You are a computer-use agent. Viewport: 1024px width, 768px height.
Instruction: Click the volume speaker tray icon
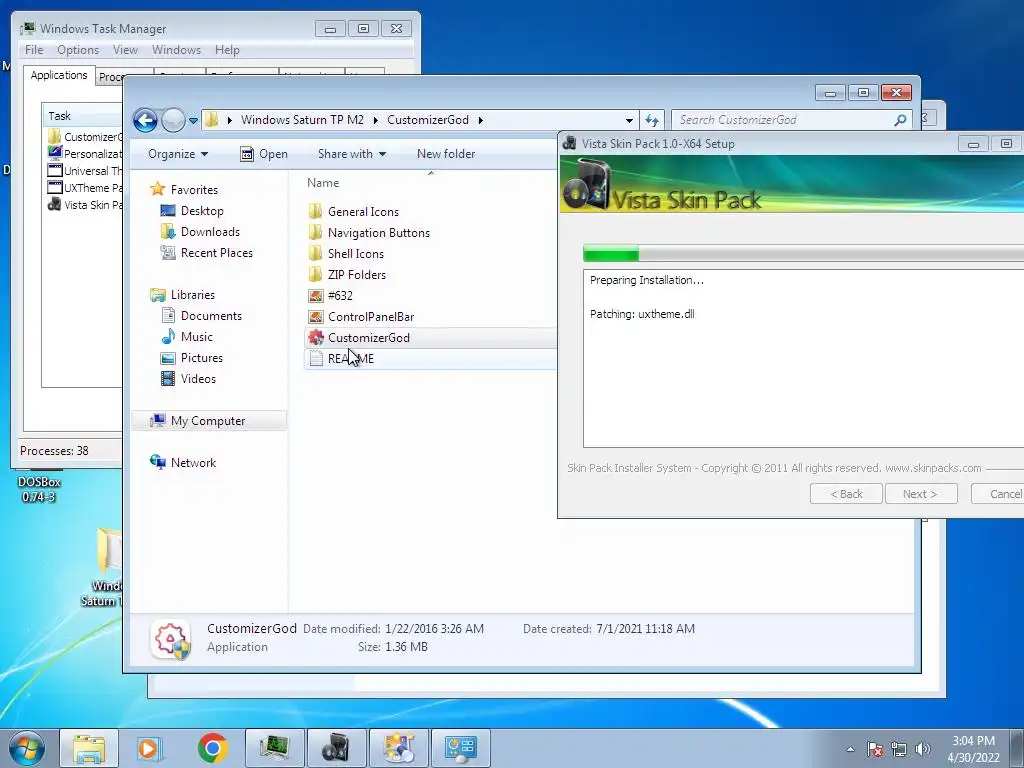pyautogui.click(x=923, y=749)
